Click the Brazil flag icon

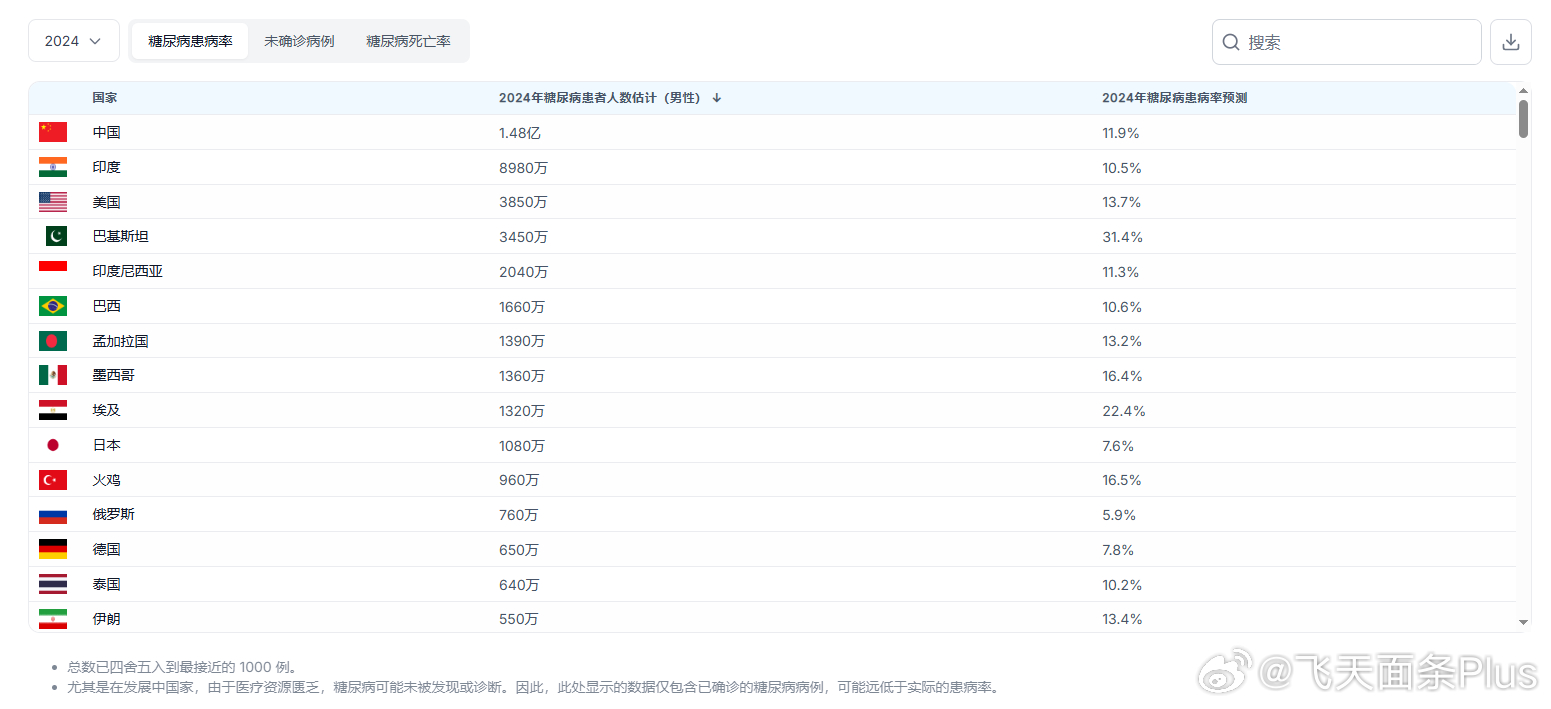click(x=53, y=306)
